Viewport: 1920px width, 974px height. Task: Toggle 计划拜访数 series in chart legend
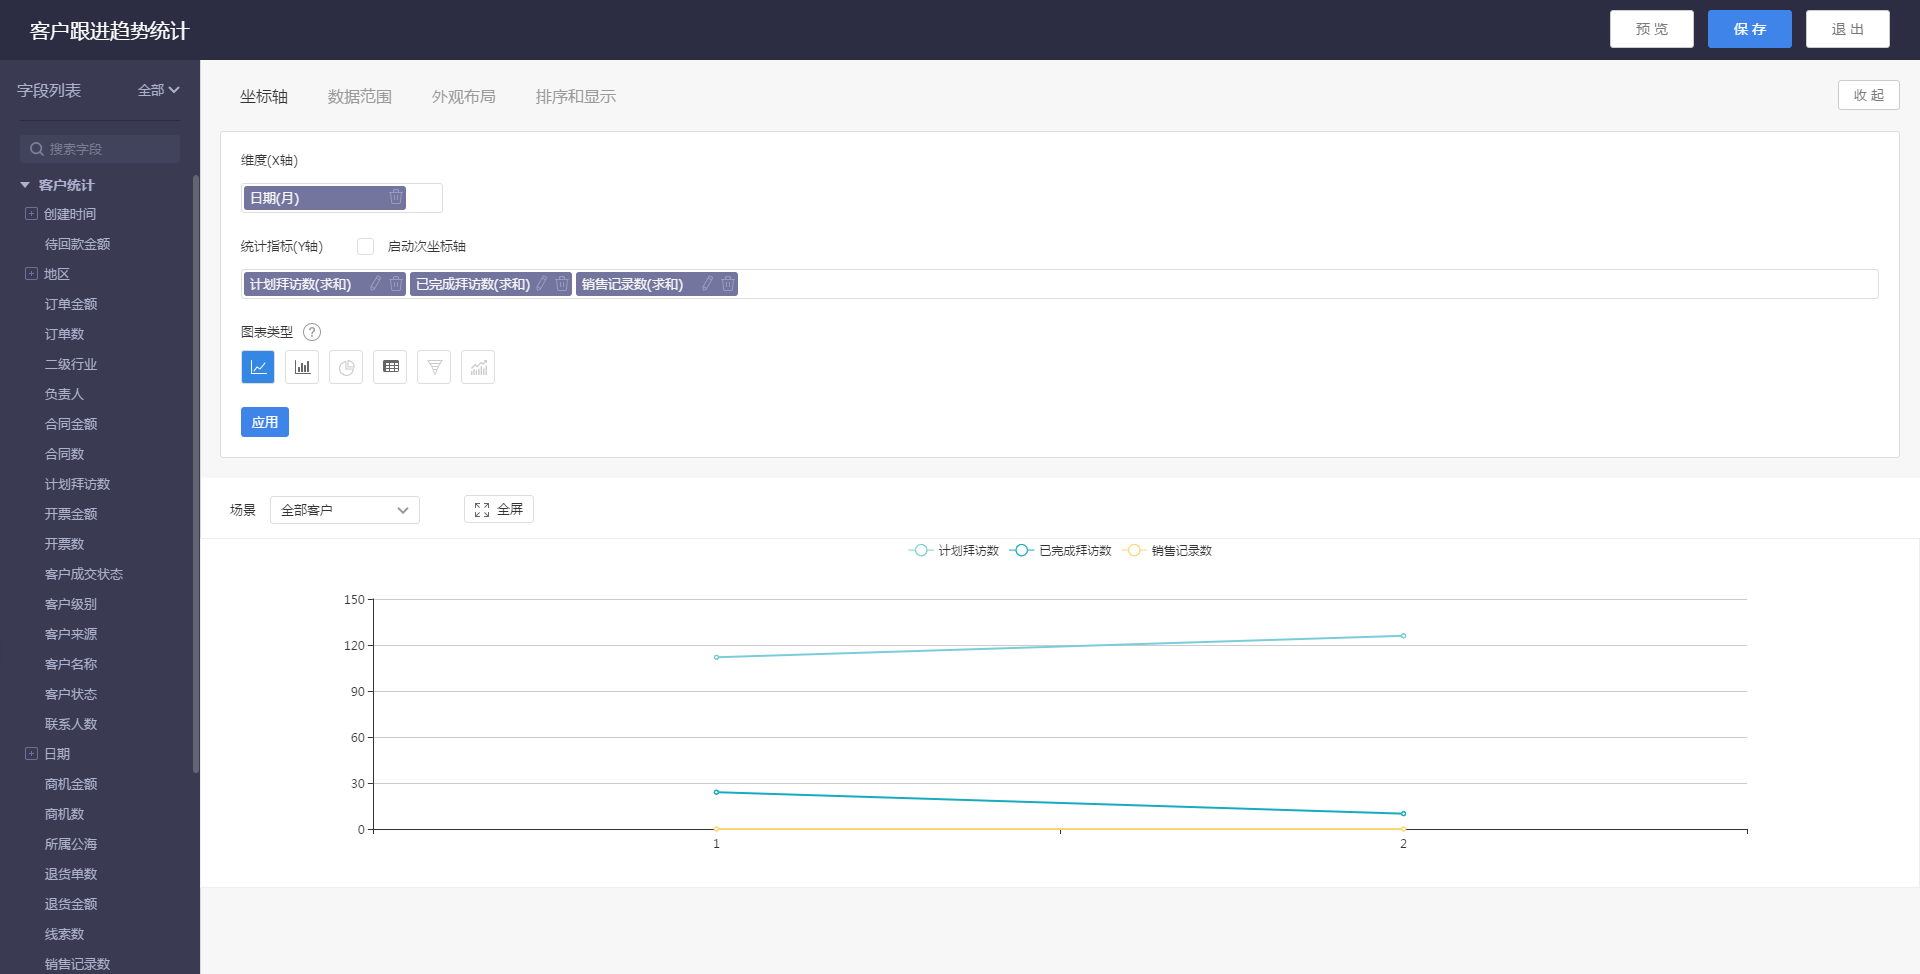pyautogui.click(x=954, y=550)
